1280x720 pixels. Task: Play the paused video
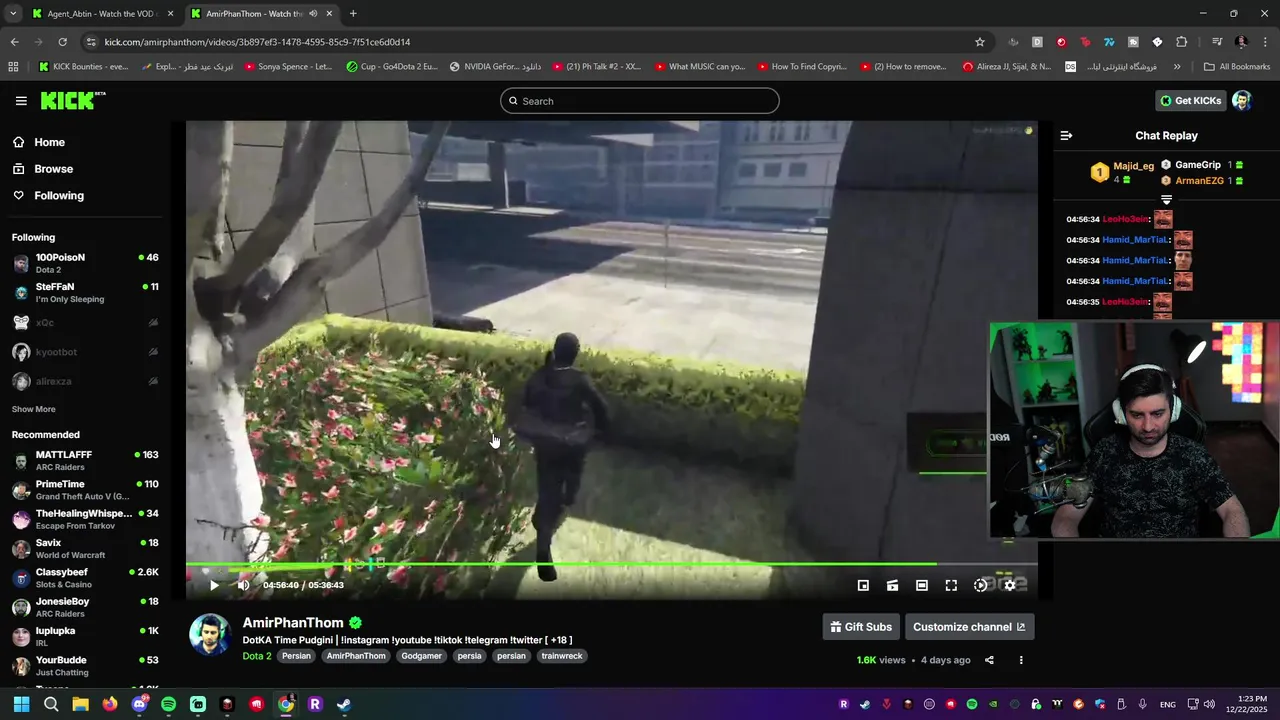pos(214,585)
